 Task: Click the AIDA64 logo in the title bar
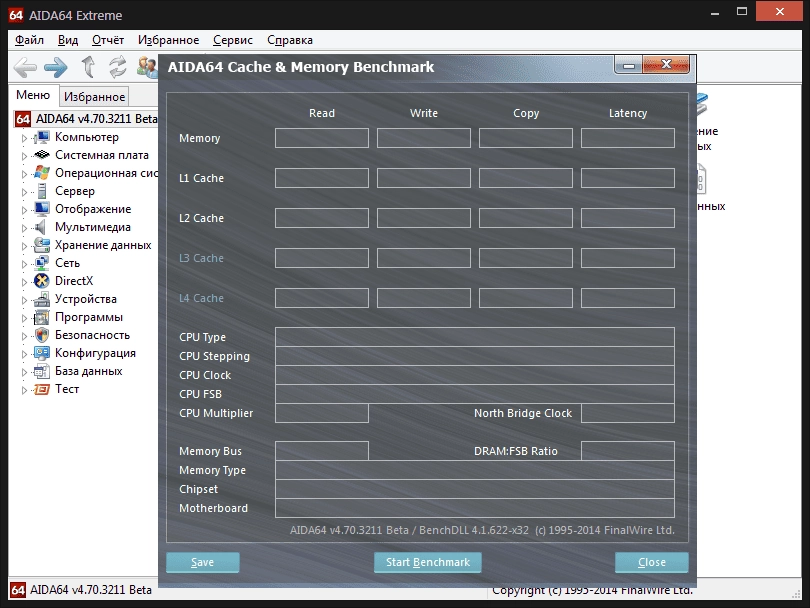coord(16,15)
